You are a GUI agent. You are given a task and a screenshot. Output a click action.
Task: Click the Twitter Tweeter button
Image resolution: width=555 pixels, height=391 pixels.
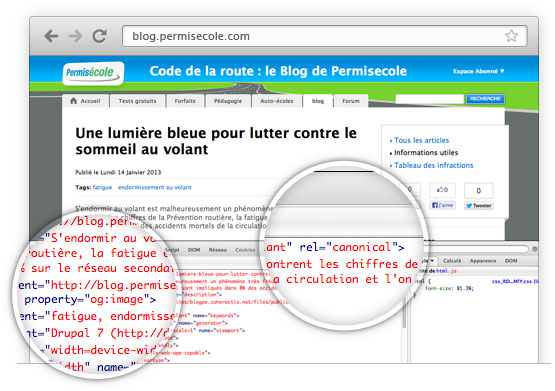coord(479,206)
